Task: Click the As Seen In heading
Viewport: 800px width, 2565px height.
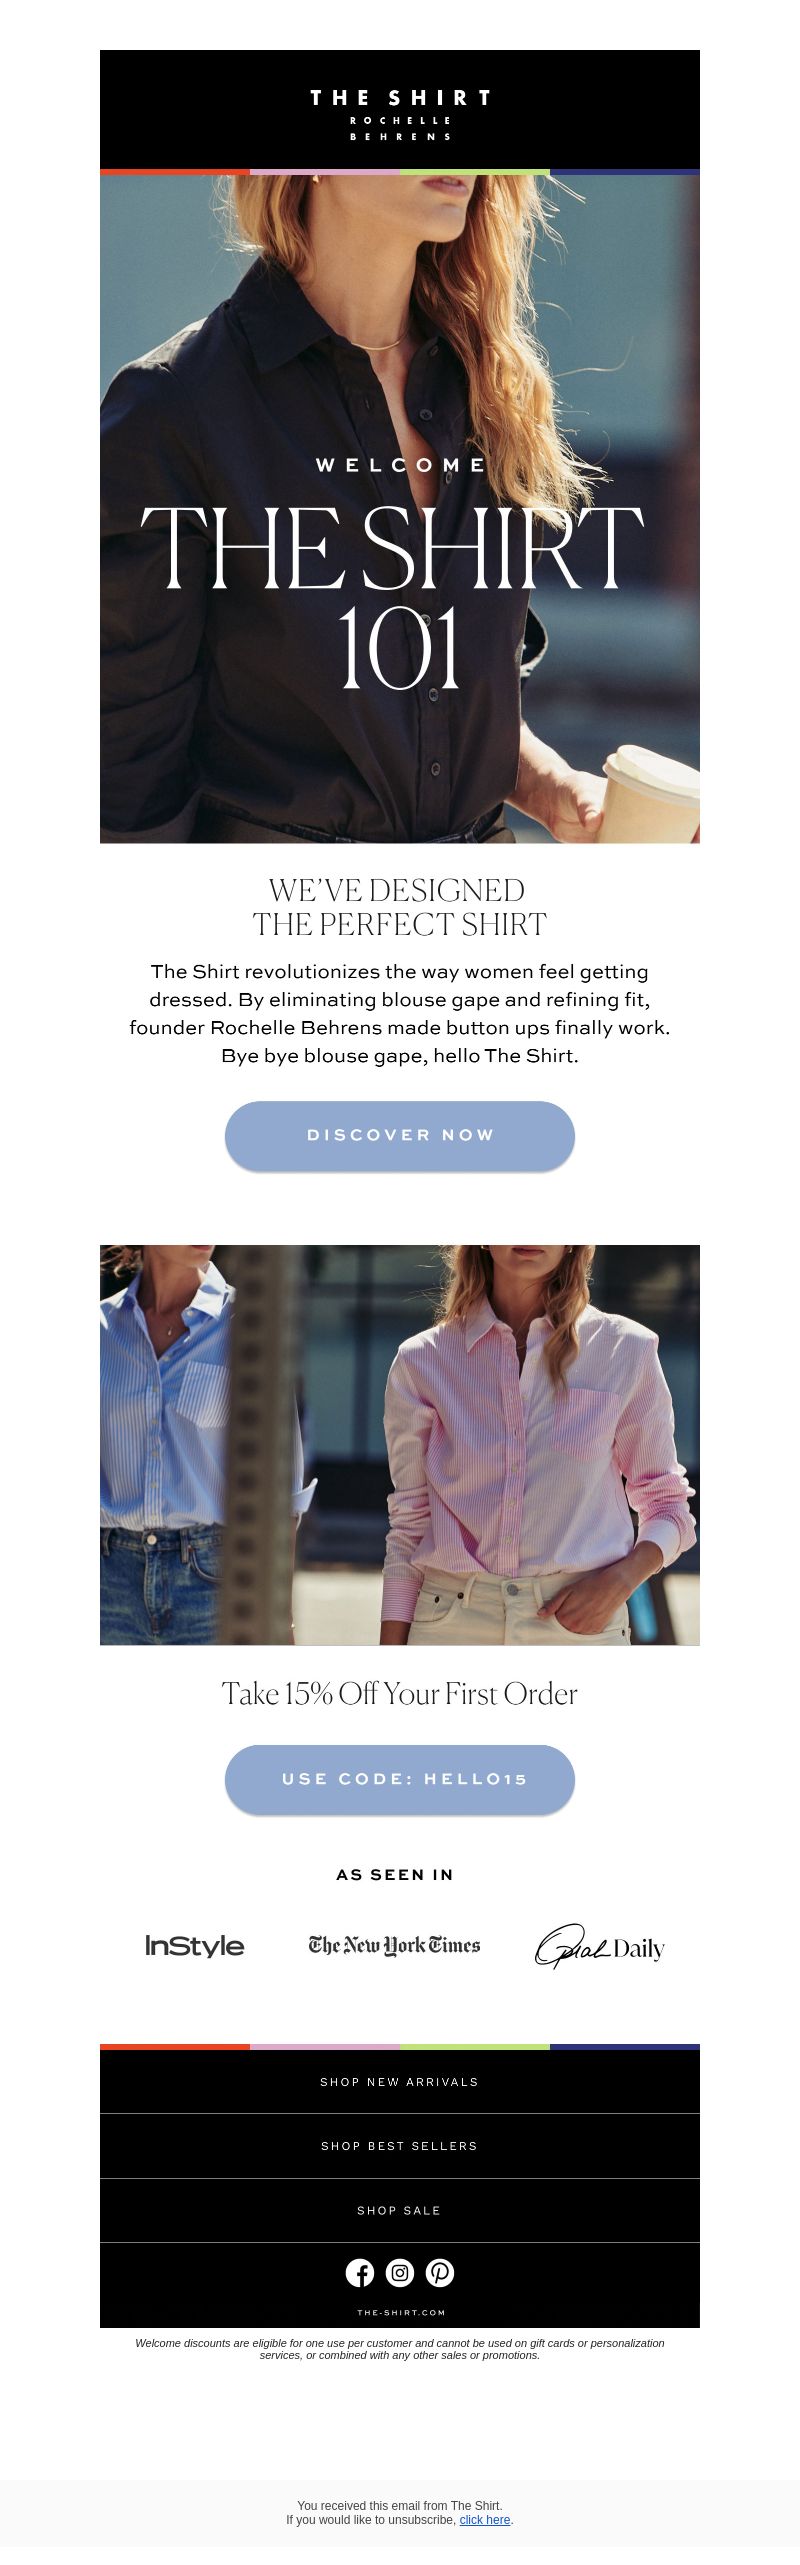Action: pyautogui.click(x=395, y=1875)
